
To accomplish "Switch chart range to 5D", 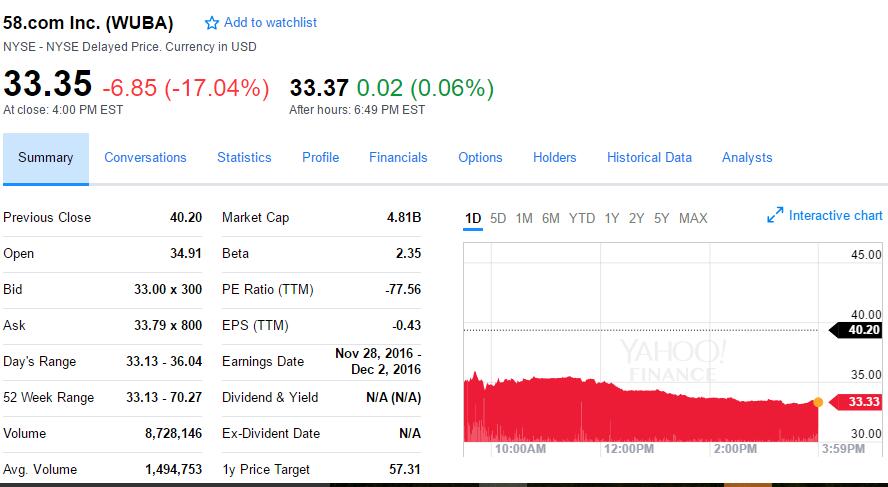I will point(498,218).
